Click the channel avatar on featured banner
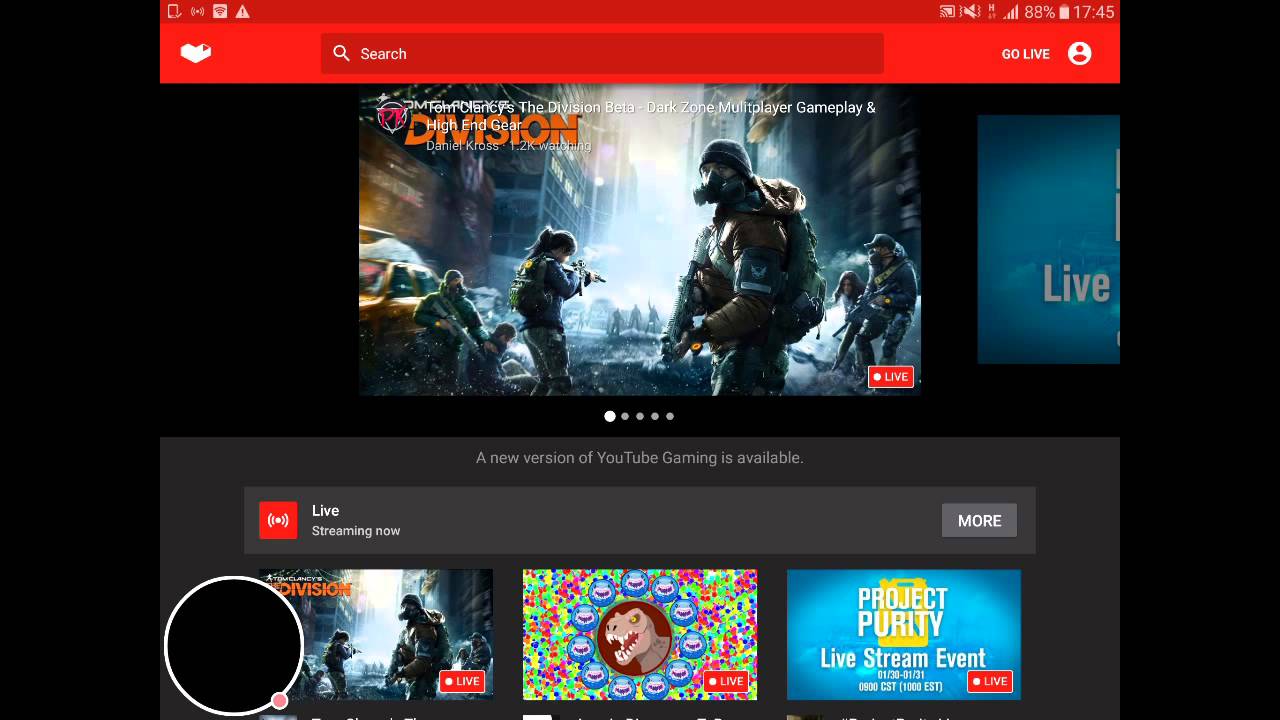1280x720 pixels. coord(392,117)
